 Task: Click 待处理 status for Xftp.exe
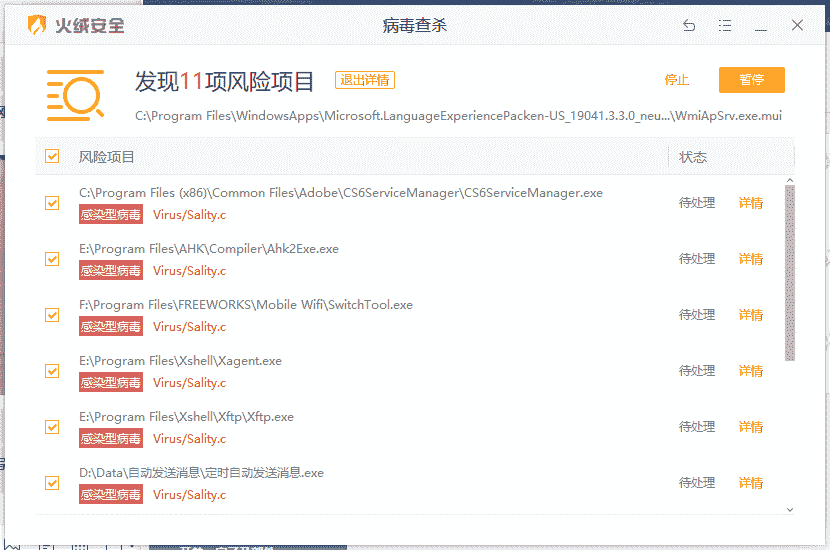pyautogui.click(x=697, y=427)
